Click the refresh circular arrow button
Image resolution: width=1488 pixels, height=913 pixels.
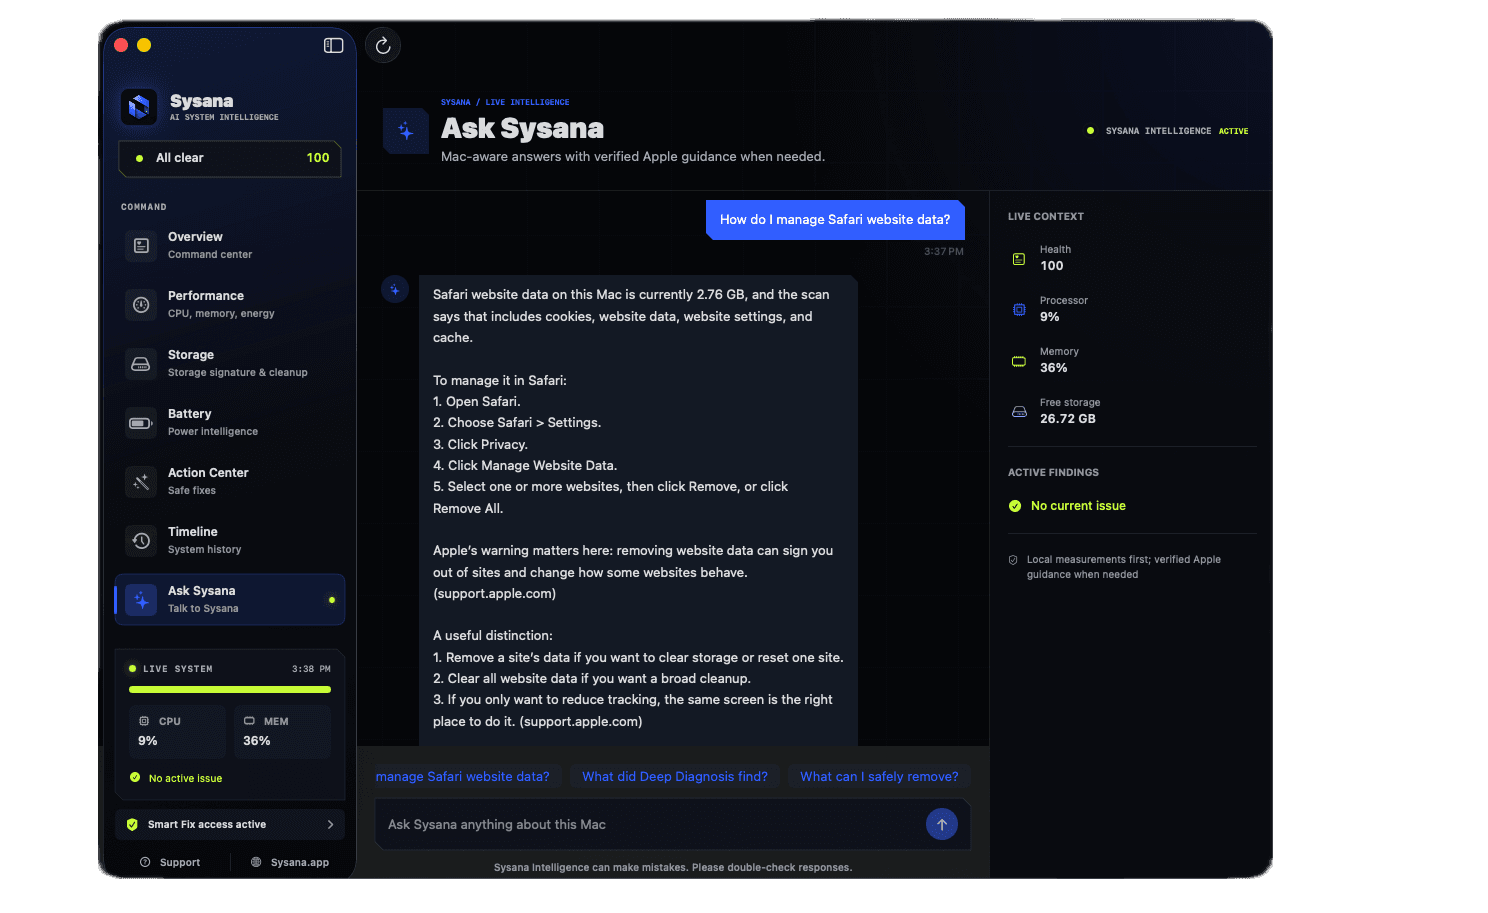pos(383,45)
